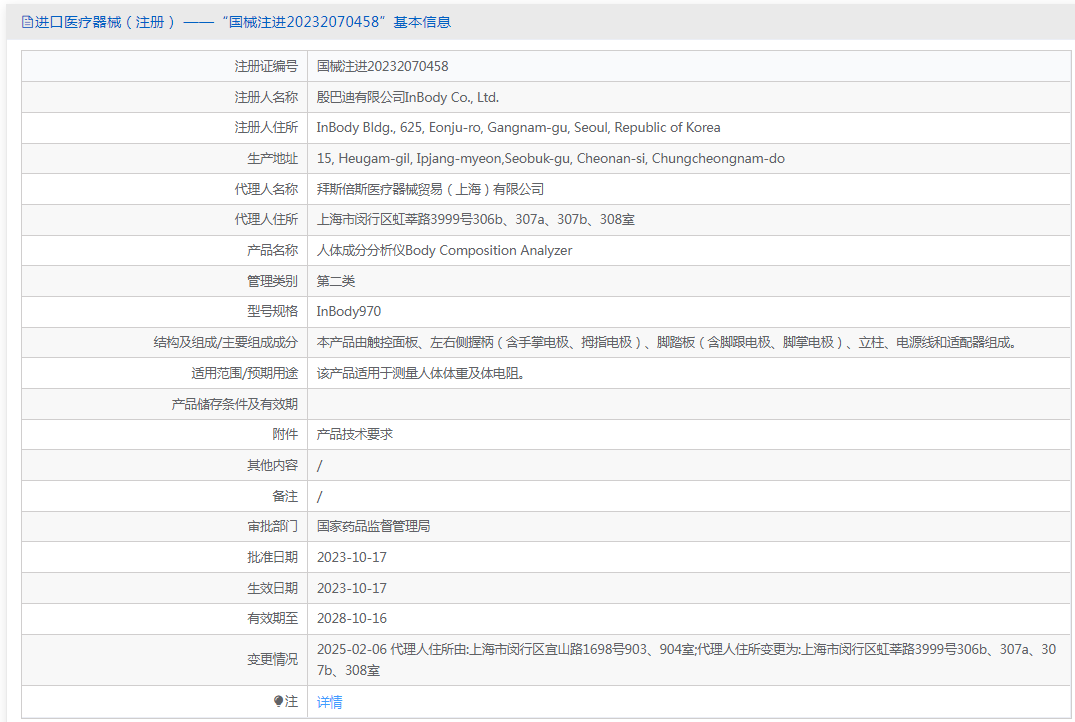Select the structure description starting 本产品由触控面板
The height and width of the screenshot is (722, 1075).
coord(667,342)
